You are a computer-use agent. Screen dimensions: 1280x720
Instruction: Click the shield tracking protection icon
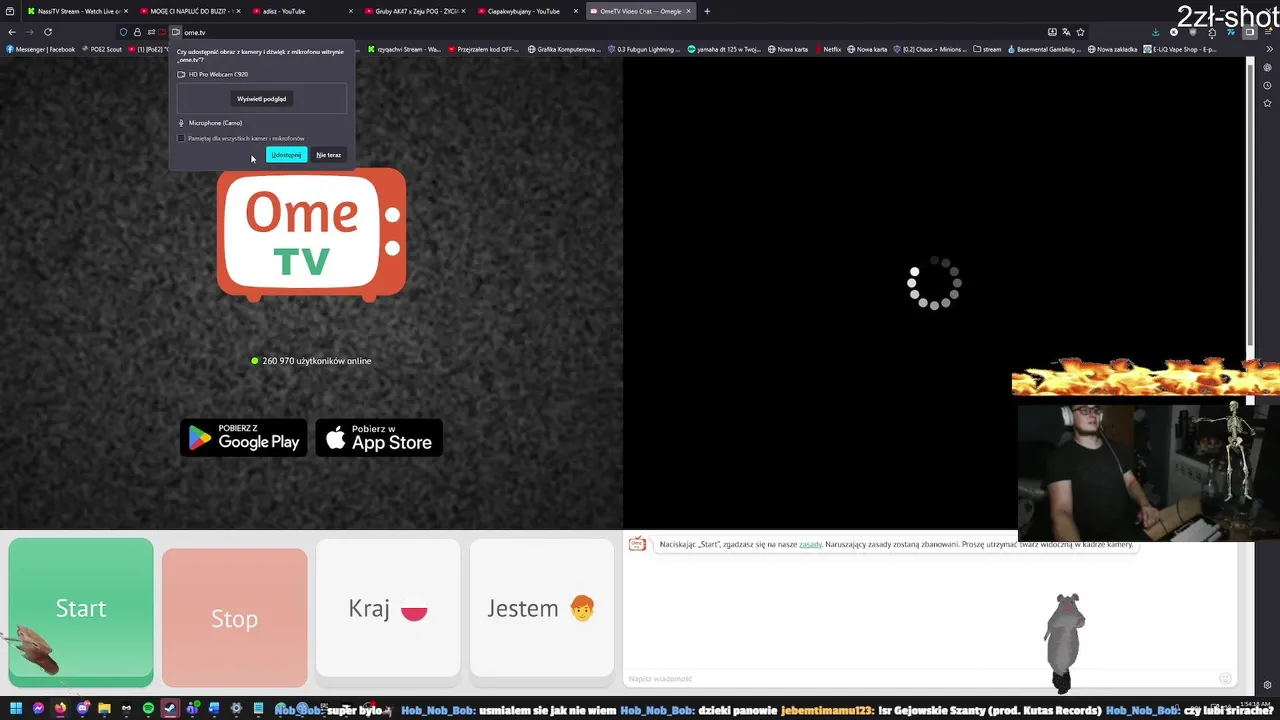(123, 32)
